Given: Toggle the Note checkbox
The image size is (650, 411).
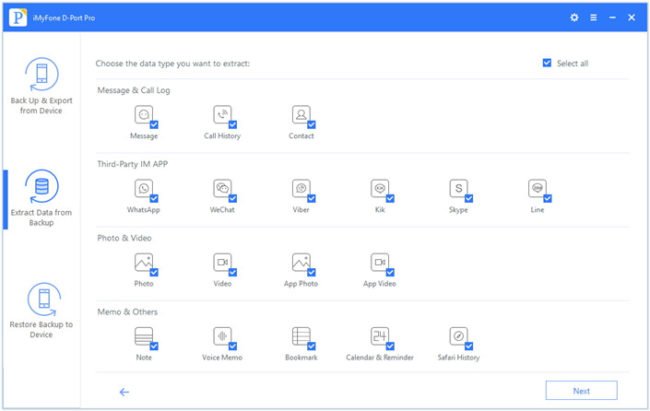Looking at the screenshot, I should (154, 346).
